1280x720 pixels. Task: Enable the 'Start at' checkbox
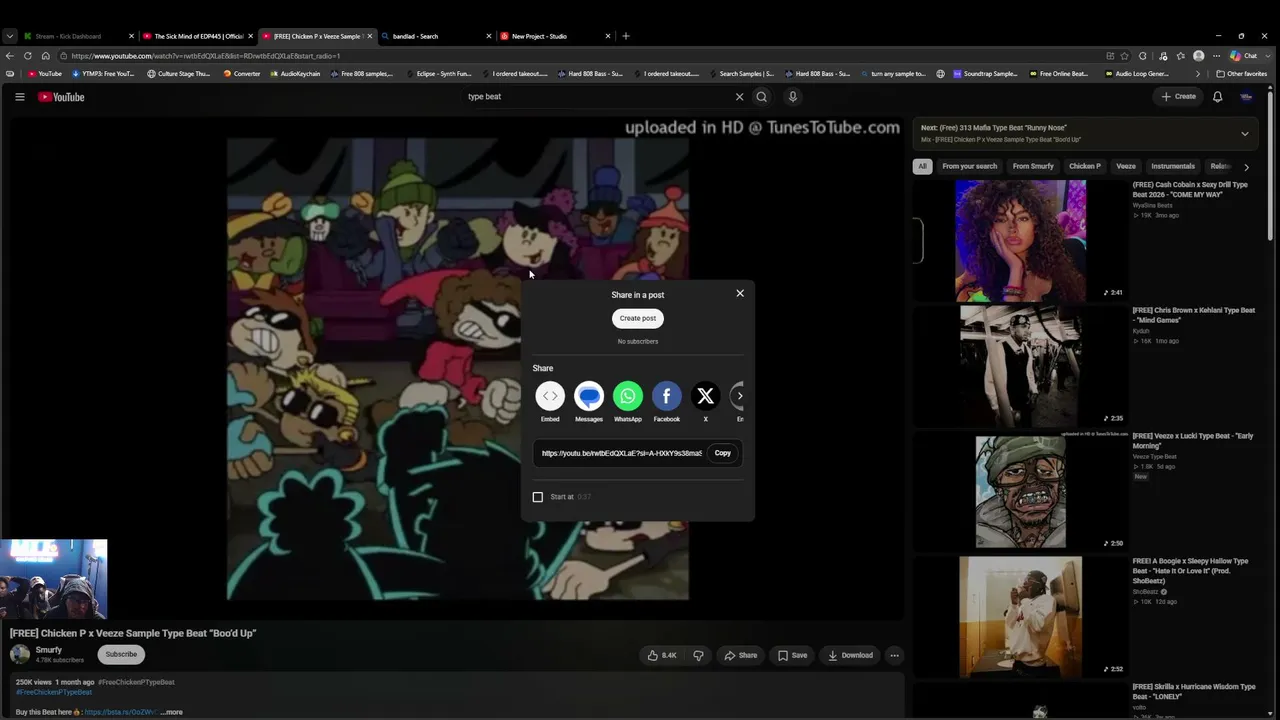(538, 497)
